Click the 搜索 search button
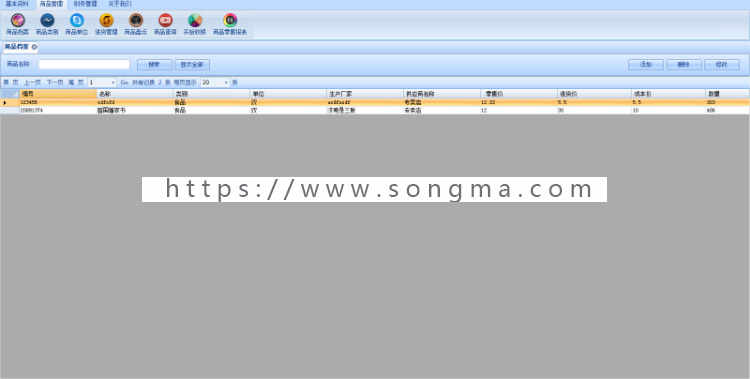This screenshot has width=750, height=379. pyautogui.click(x=154, y=65)
